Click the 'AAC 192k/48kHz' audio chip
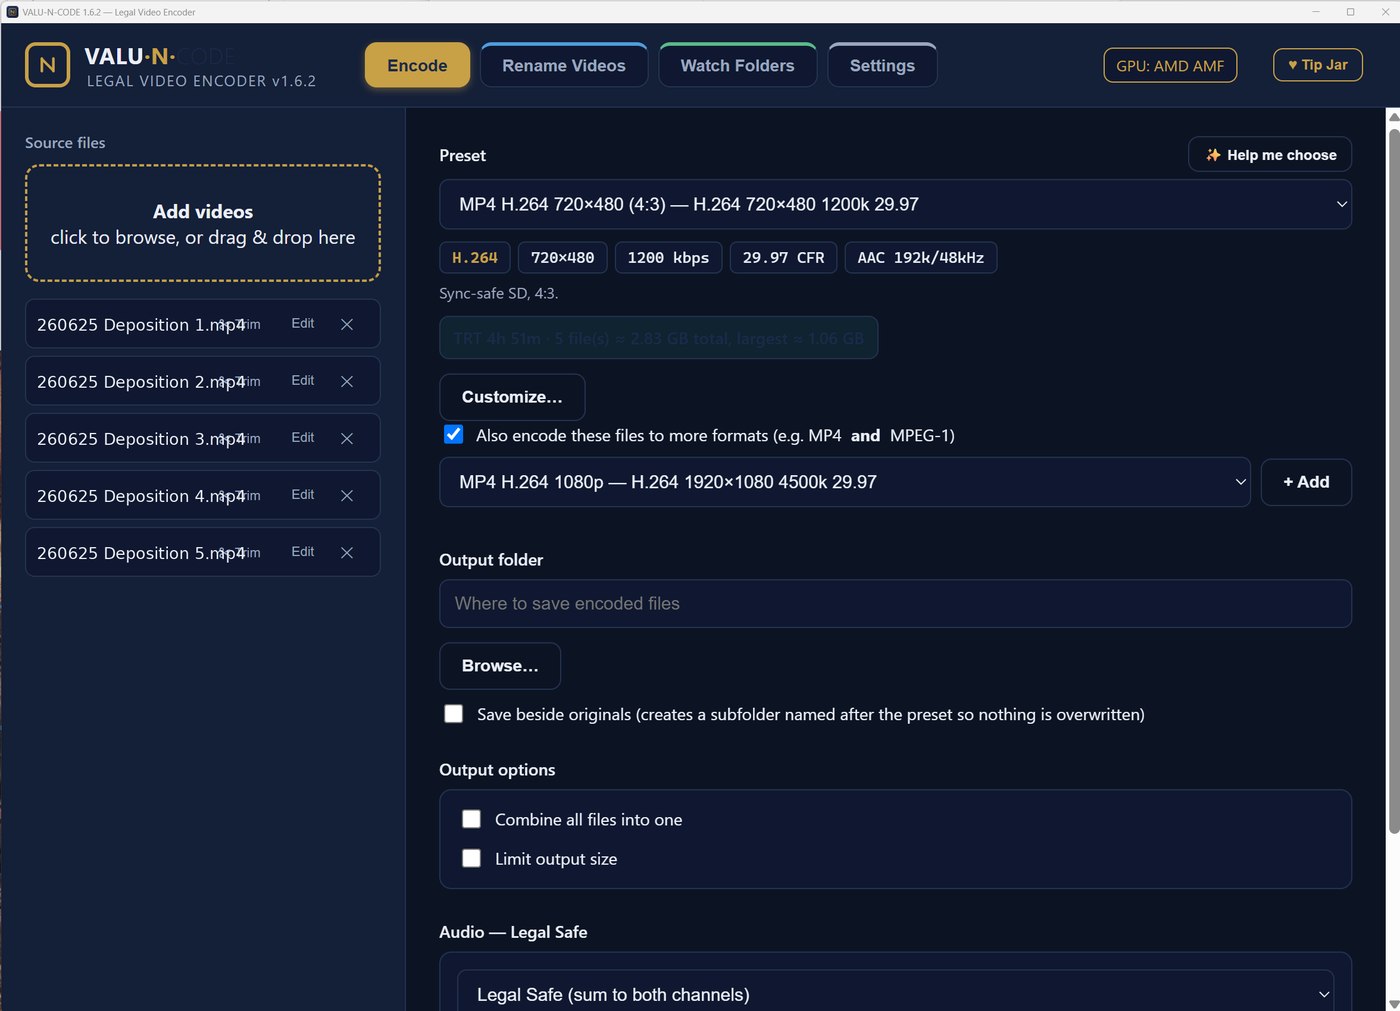 click(x=920, y=258)
